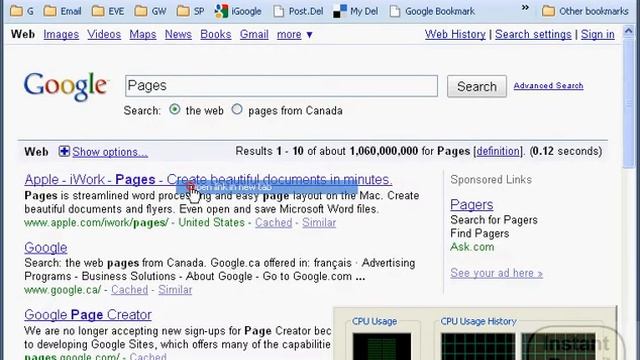Click in the search box containing Pages

tap(281, 86)
